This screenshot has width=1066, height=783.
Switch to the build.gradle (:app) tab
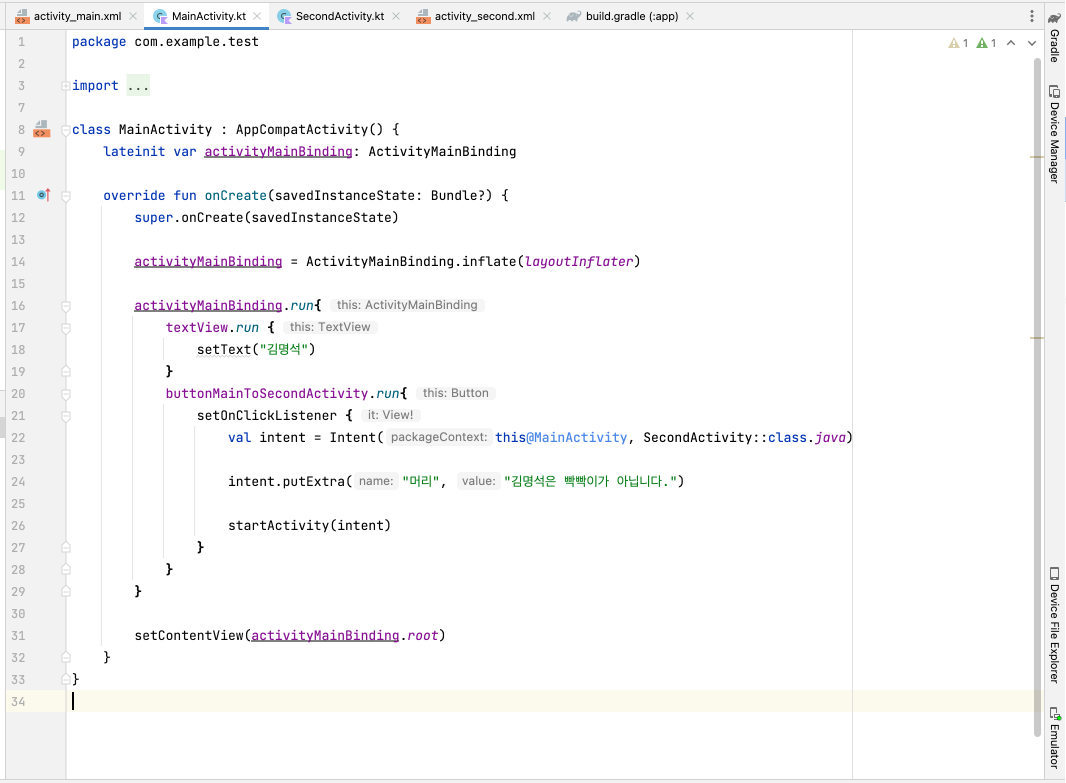tap(632, 16)
